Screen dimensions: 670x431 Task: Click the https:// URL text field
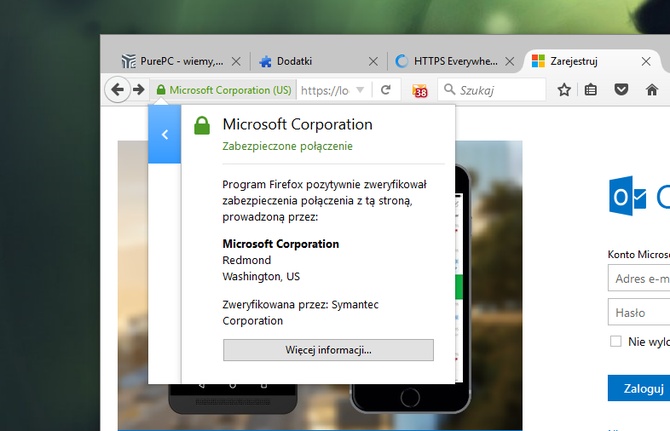coord(325,90)
